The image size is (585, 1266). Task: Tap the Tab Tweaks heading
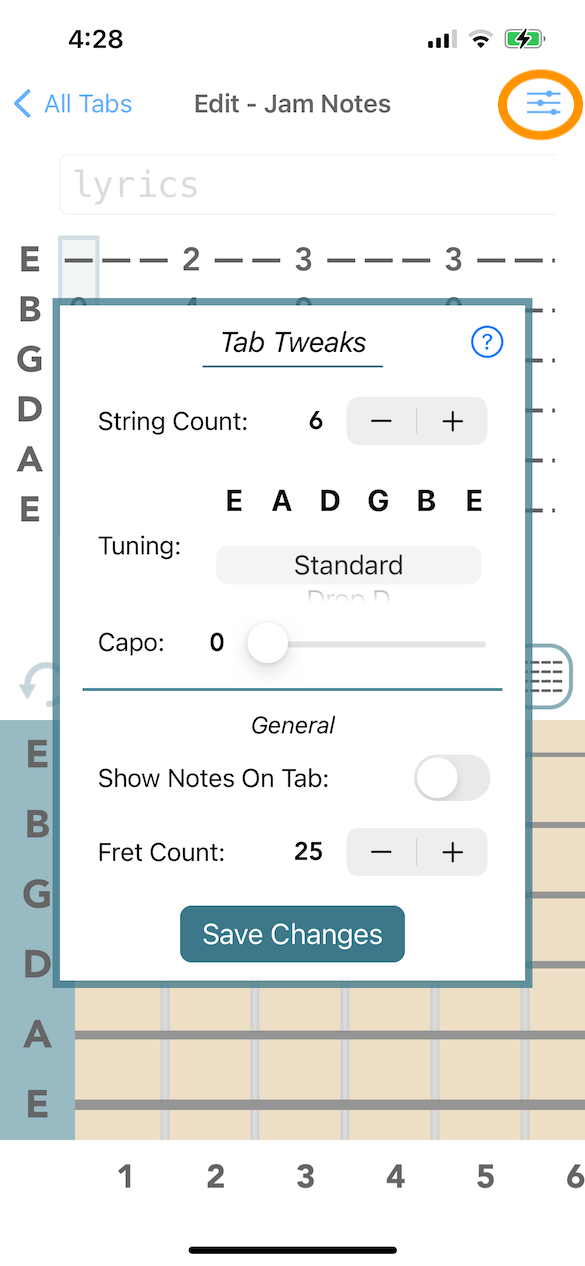[292, 342]
